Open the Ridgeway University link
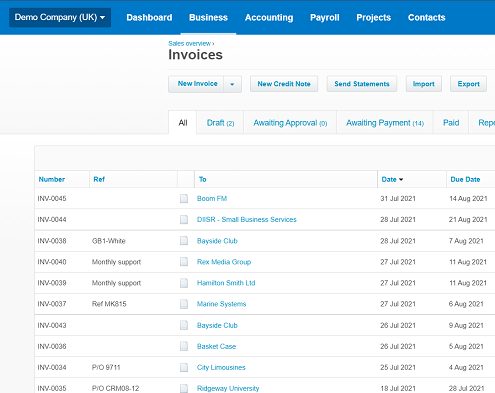 pyautogui.click(x=228, y=388)
